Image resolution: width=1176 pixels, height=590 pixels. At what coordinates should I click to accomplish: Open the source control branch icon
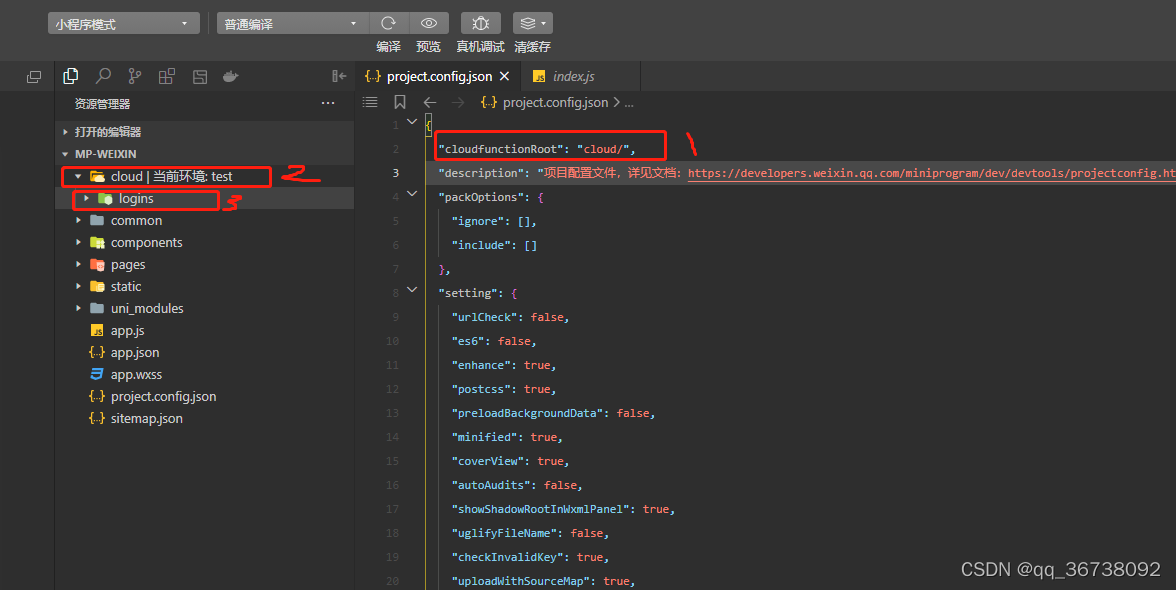tap(134, 76)
